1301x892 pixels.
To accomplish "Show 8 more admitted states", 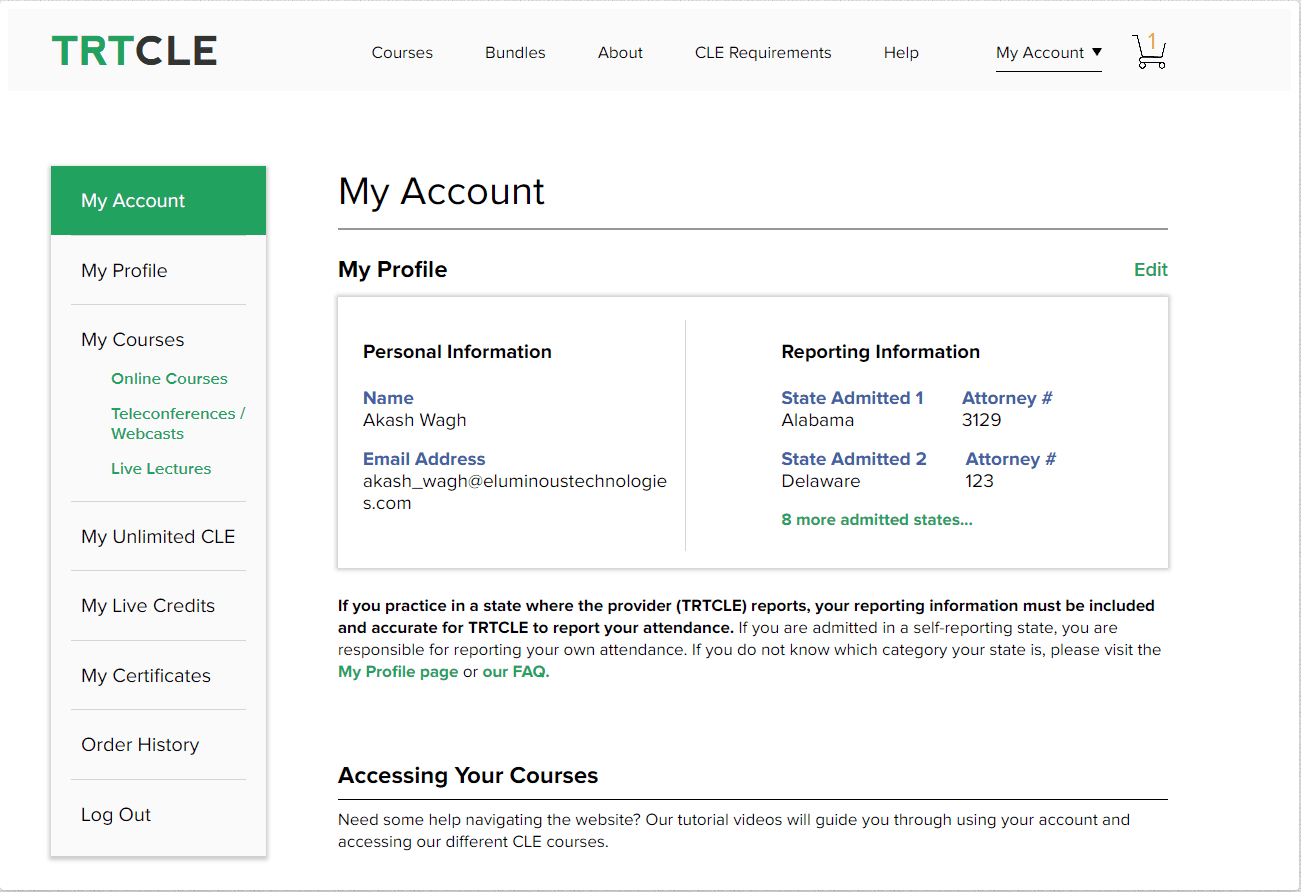I will point(877,519).
